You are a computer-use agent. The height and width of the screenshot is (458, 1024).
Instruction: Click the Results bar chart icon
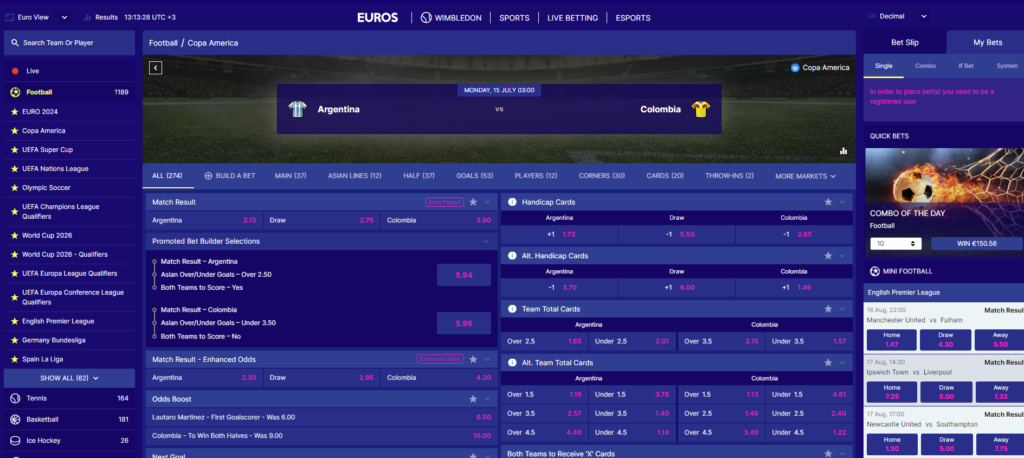[x=87, y=18]
